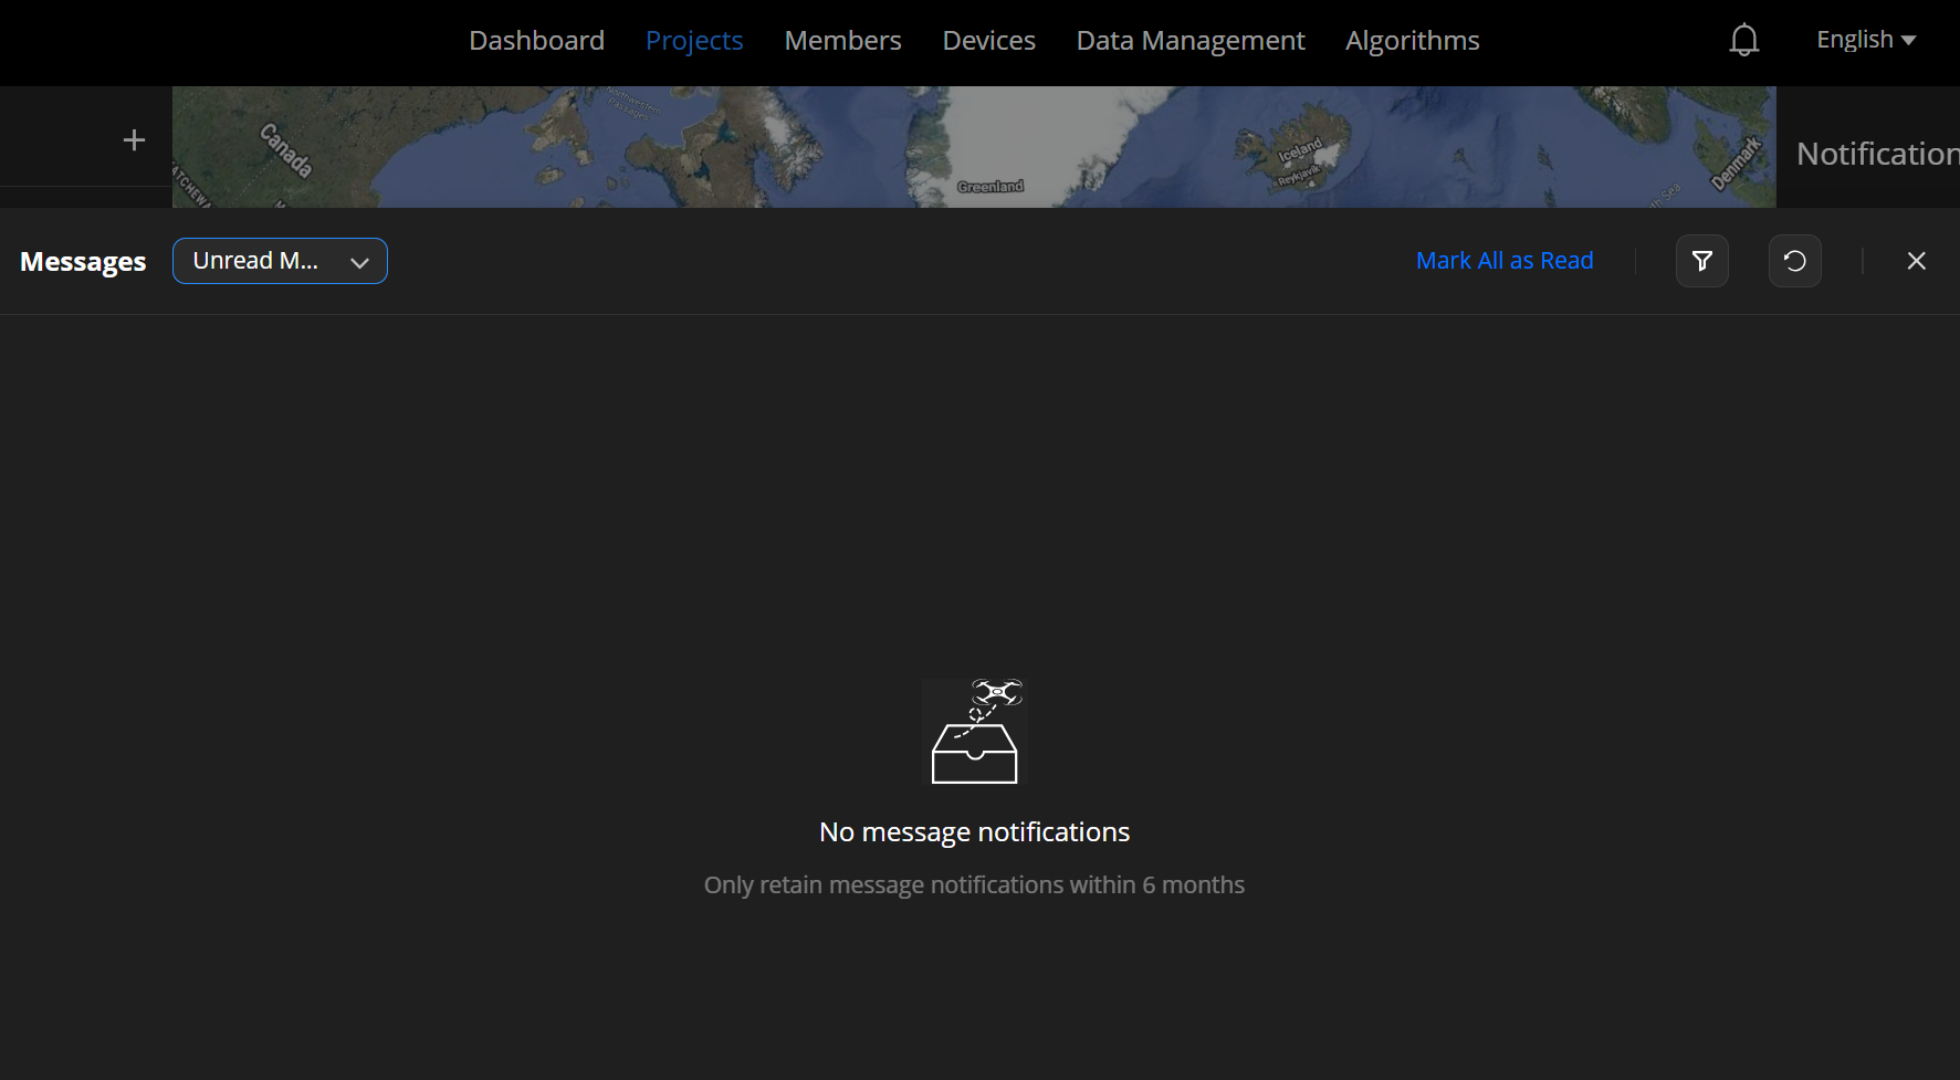Click the filter messages funnel icon
Screen dimensions: 1960x1080
pyautogui.click(x=1702, y=261)
